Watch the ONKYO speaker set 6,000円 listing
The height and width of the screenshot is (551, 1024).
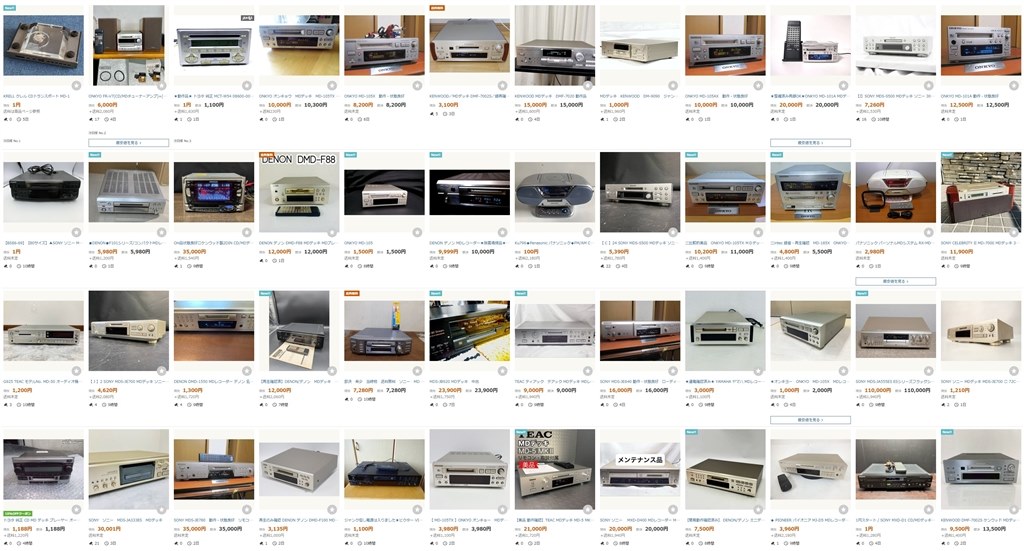pos(161,86)
